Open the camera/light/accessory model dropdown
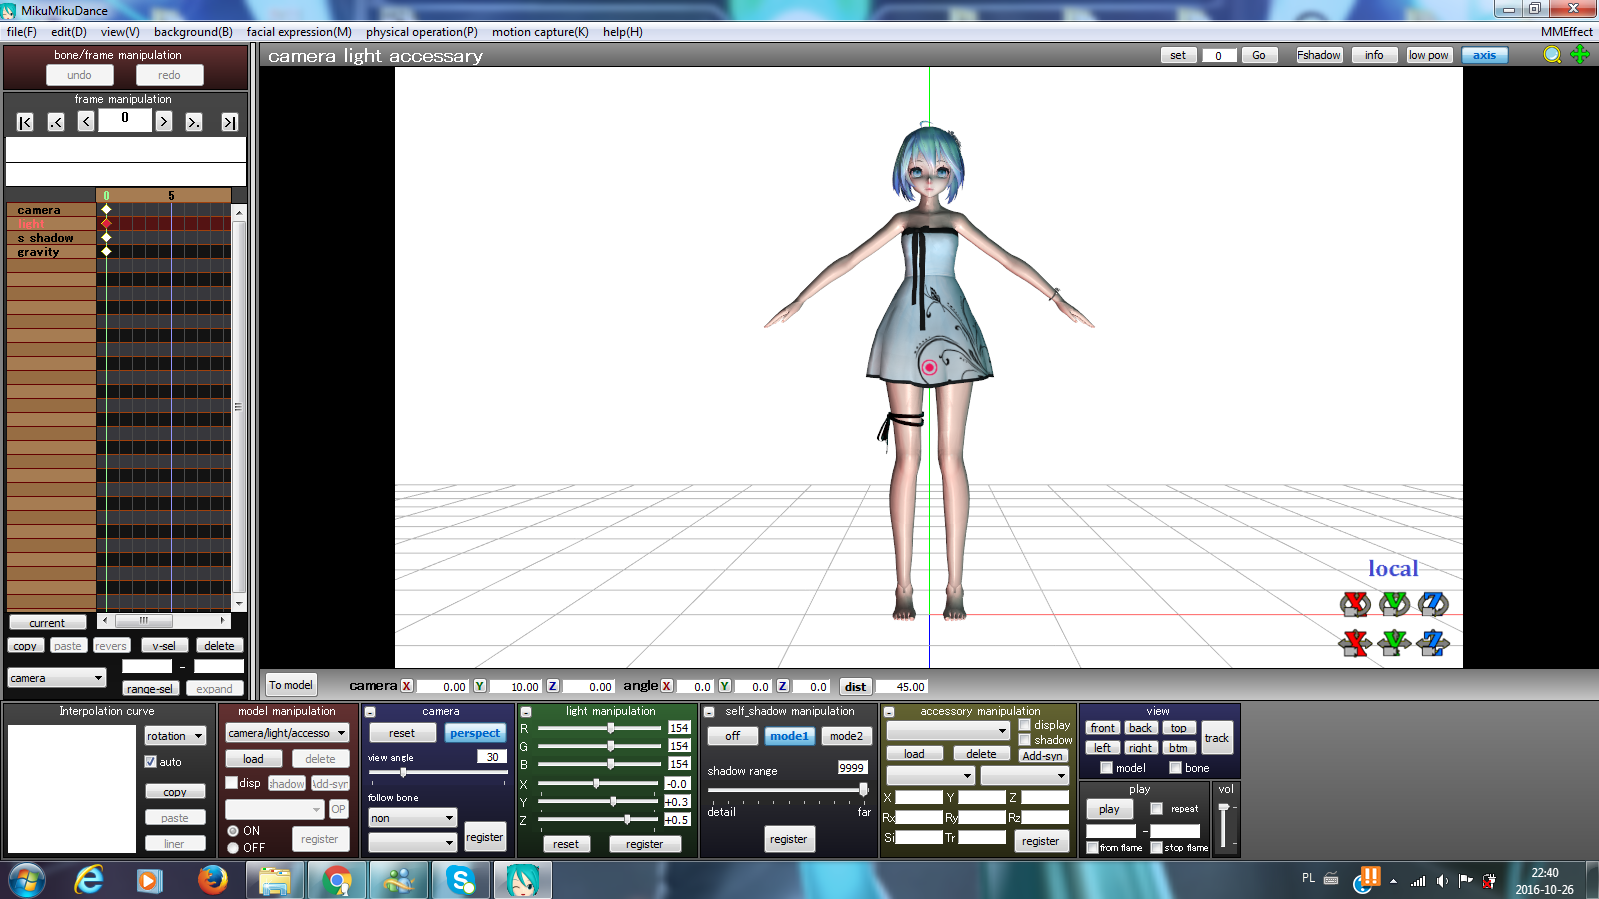 pyautogui.click(x=287, y=733)
